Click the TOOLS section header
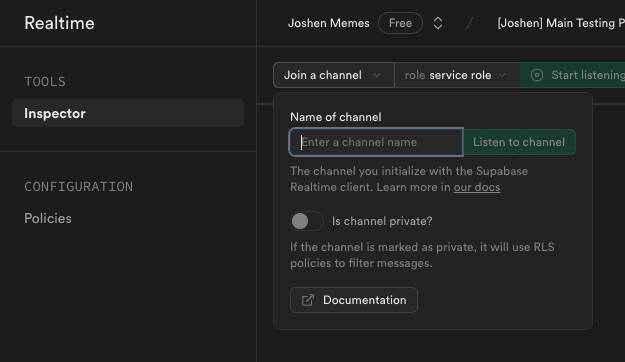 point(45,82)
